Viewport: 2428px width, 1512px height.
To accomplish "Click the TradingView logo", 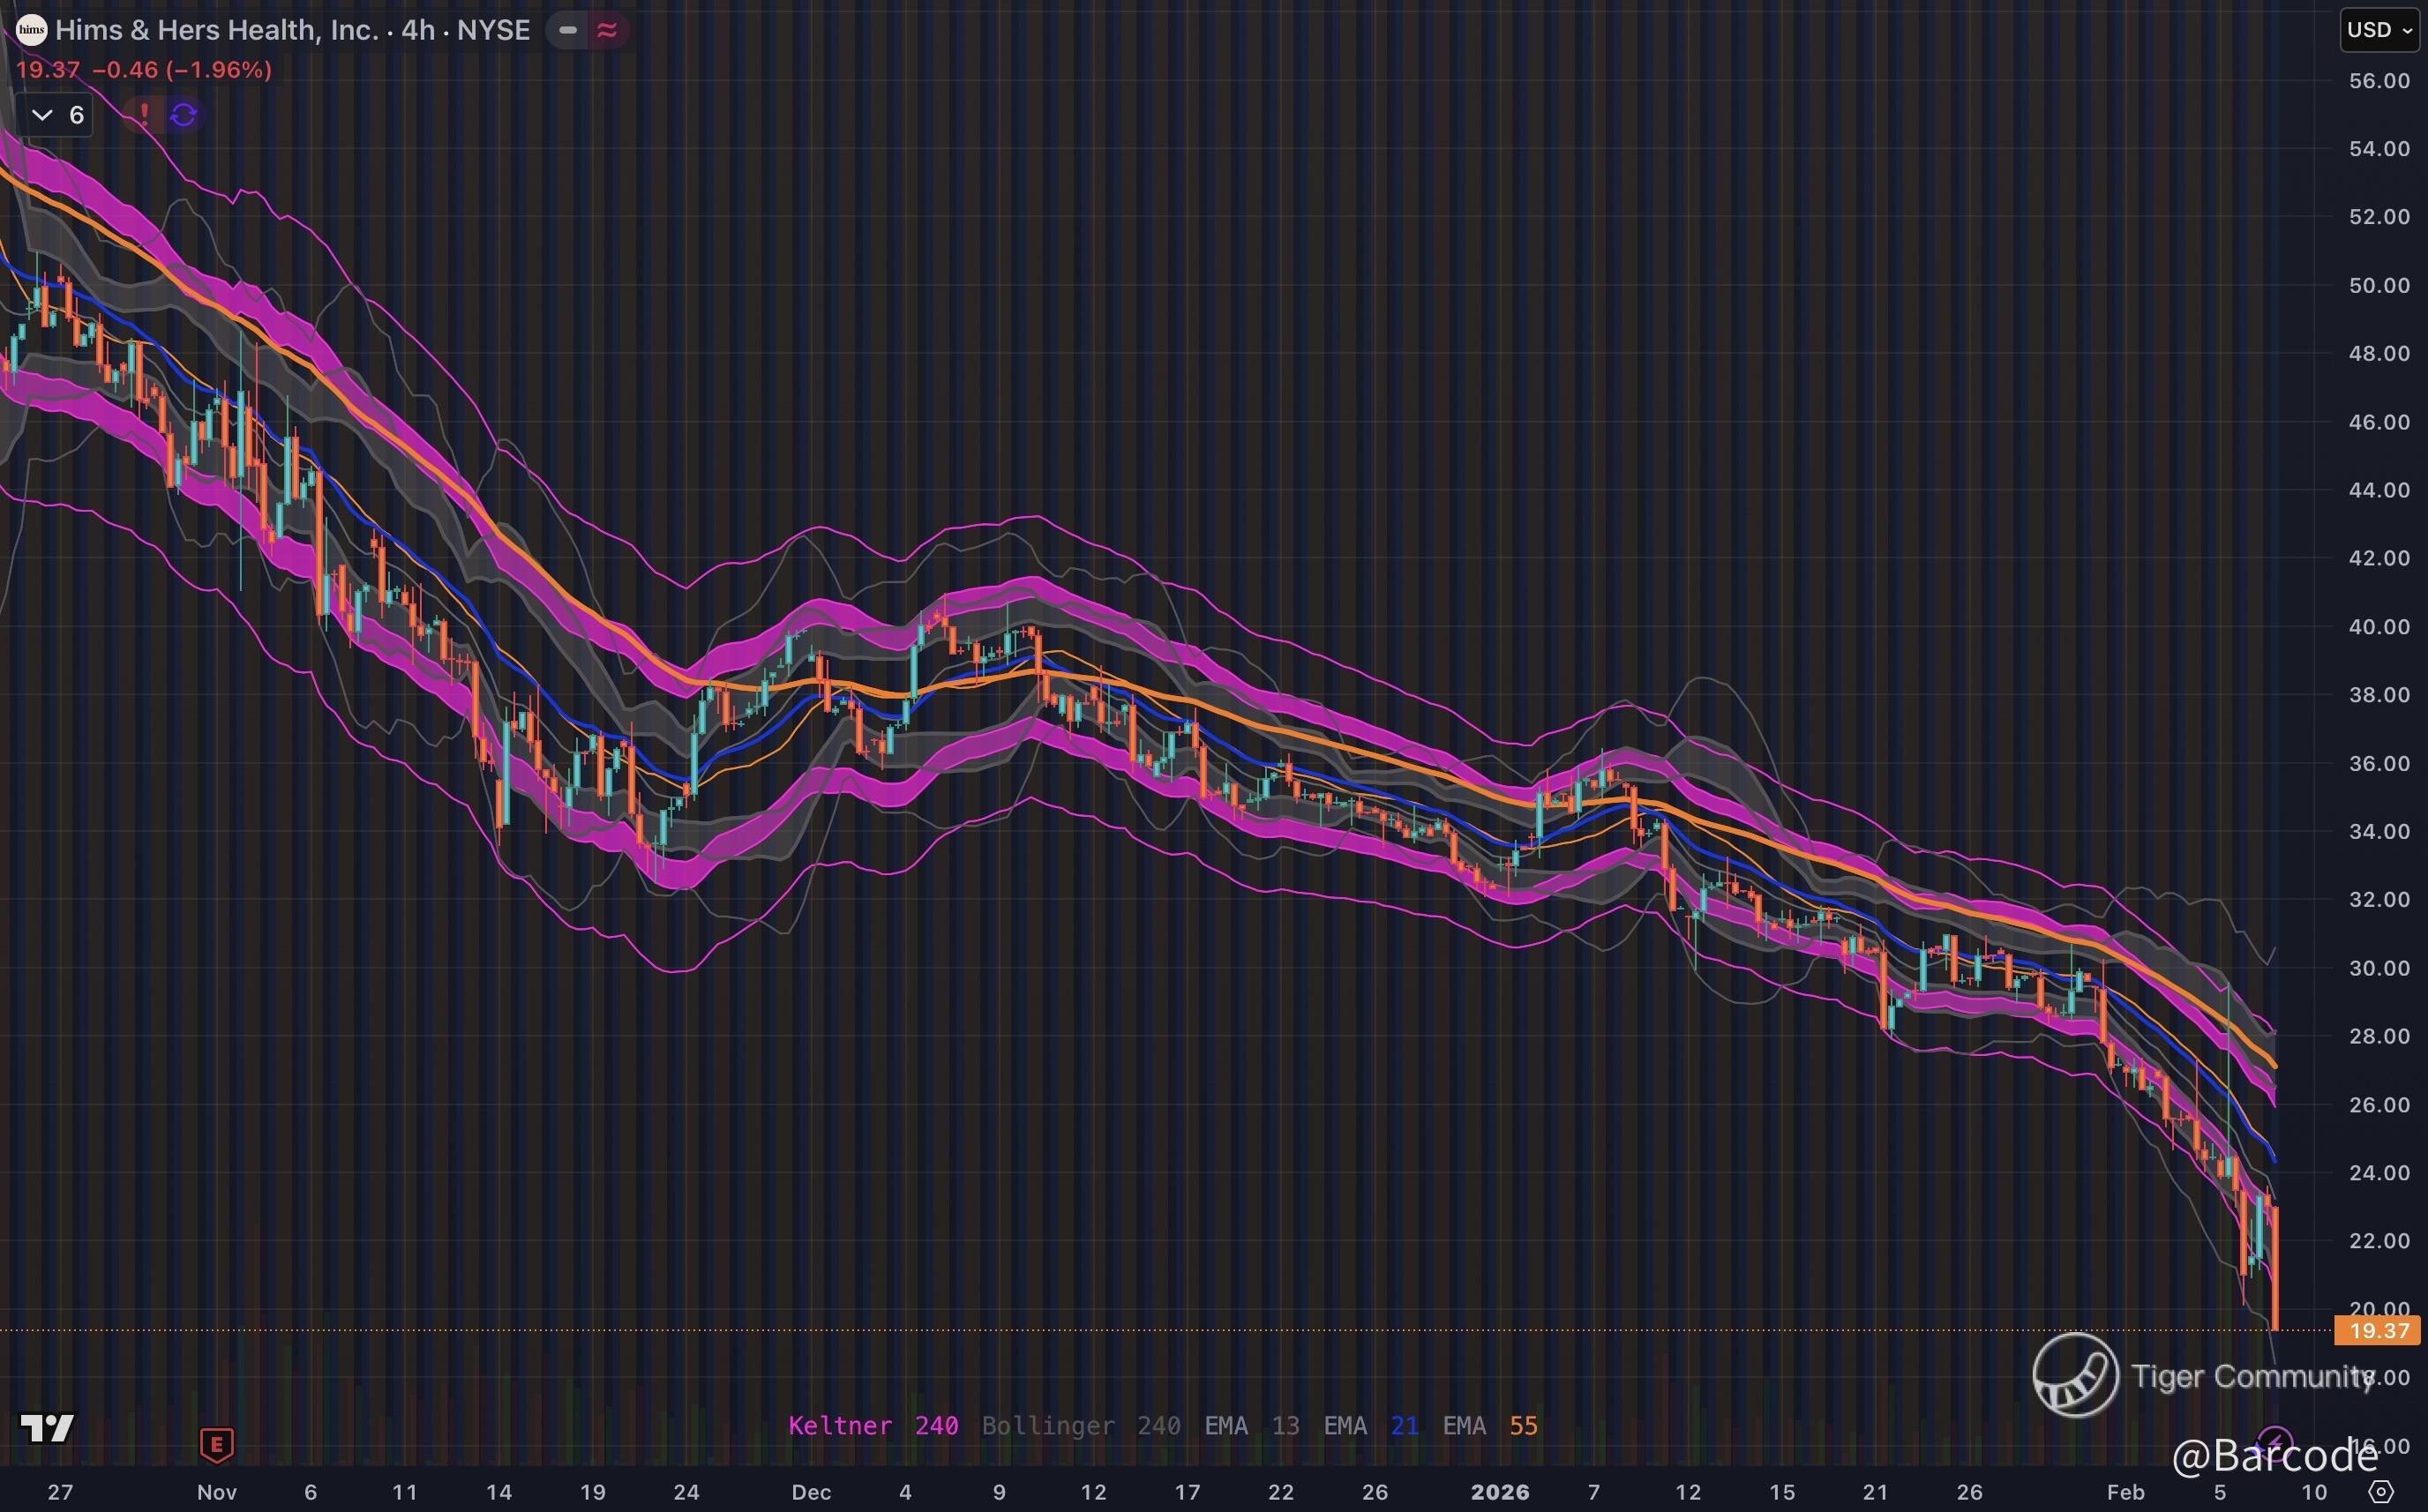I will pos(47,1428).
